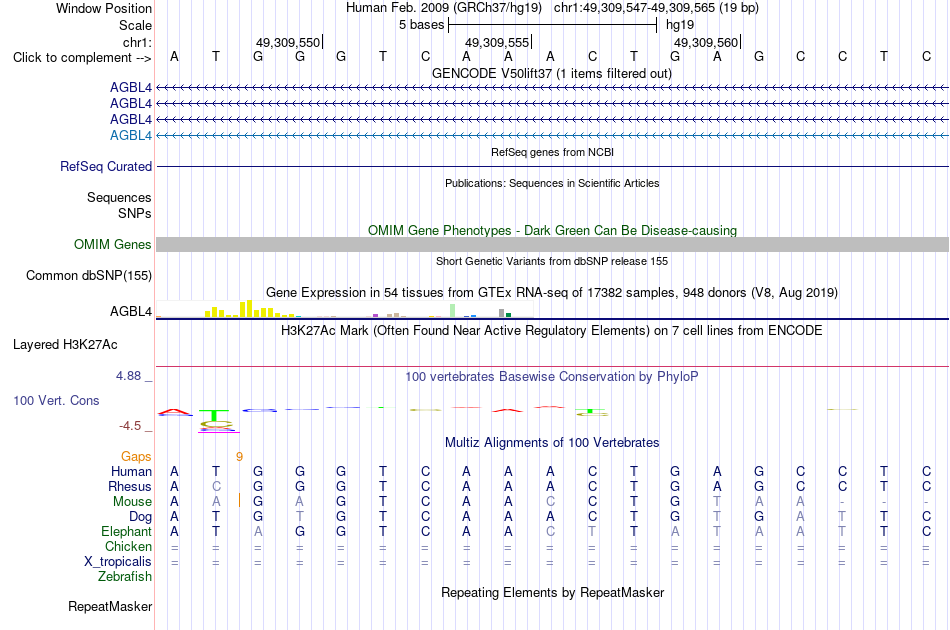
Task: Click the black AGBL4 label beside the GTEx chart
Action: (131, 311)
